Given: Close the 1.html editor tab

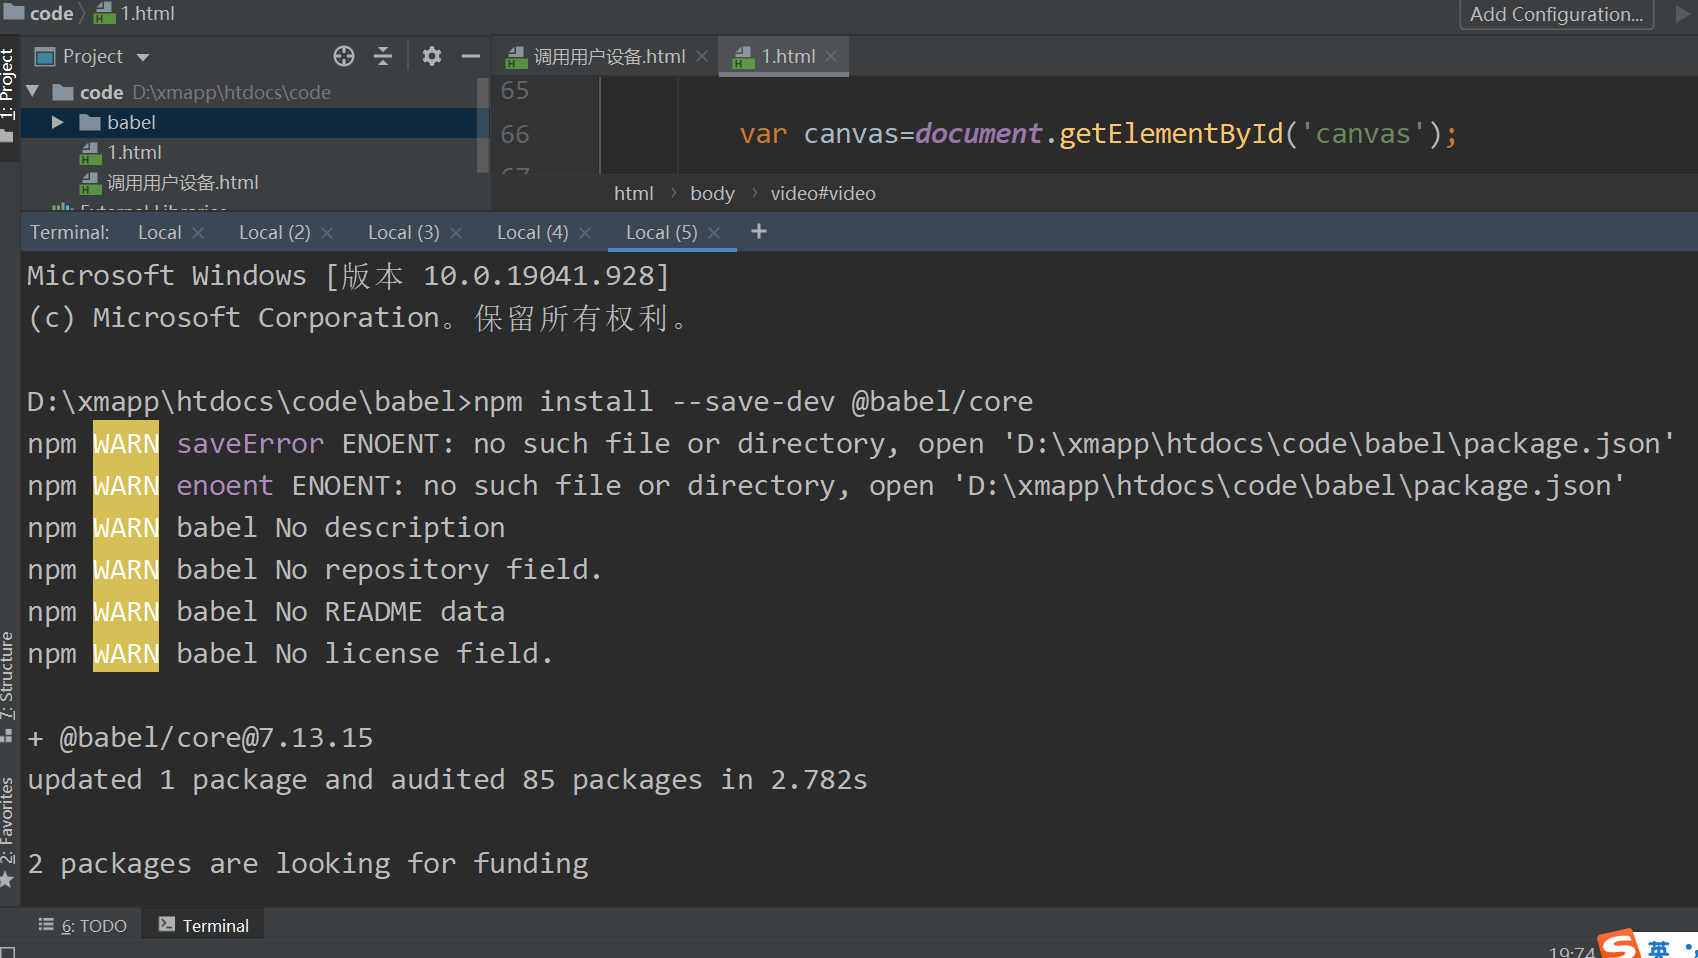Looking at the screenshot, I should click(831, 56).
